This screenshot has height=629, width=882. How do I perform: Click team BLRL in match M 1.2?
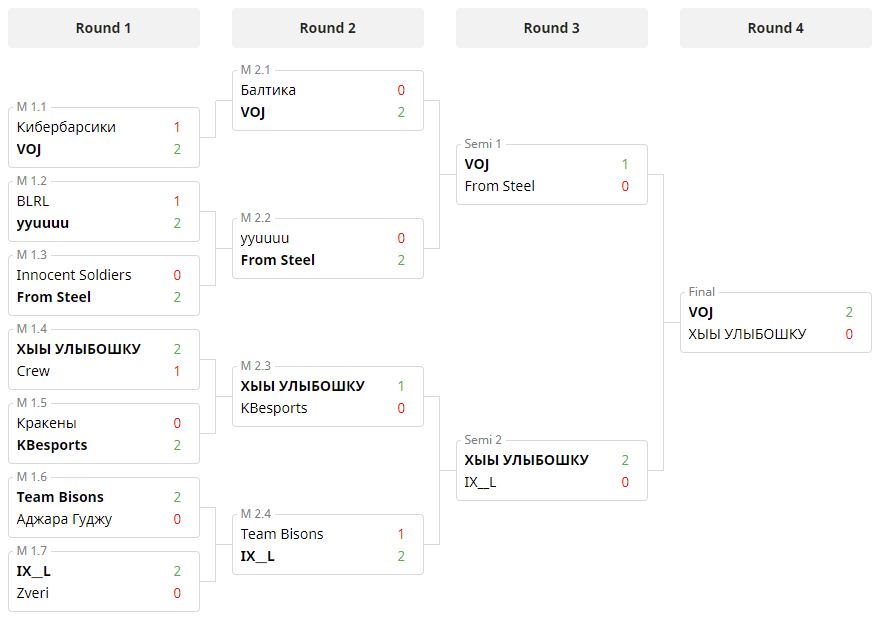(33, 201)
